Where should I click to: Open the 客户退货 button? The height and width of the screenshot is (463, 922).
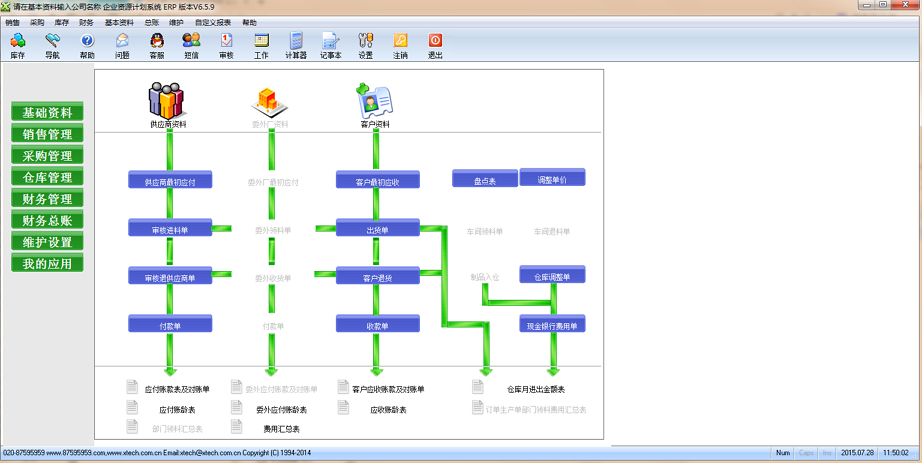pyautogui.click(x=378, y=276)
